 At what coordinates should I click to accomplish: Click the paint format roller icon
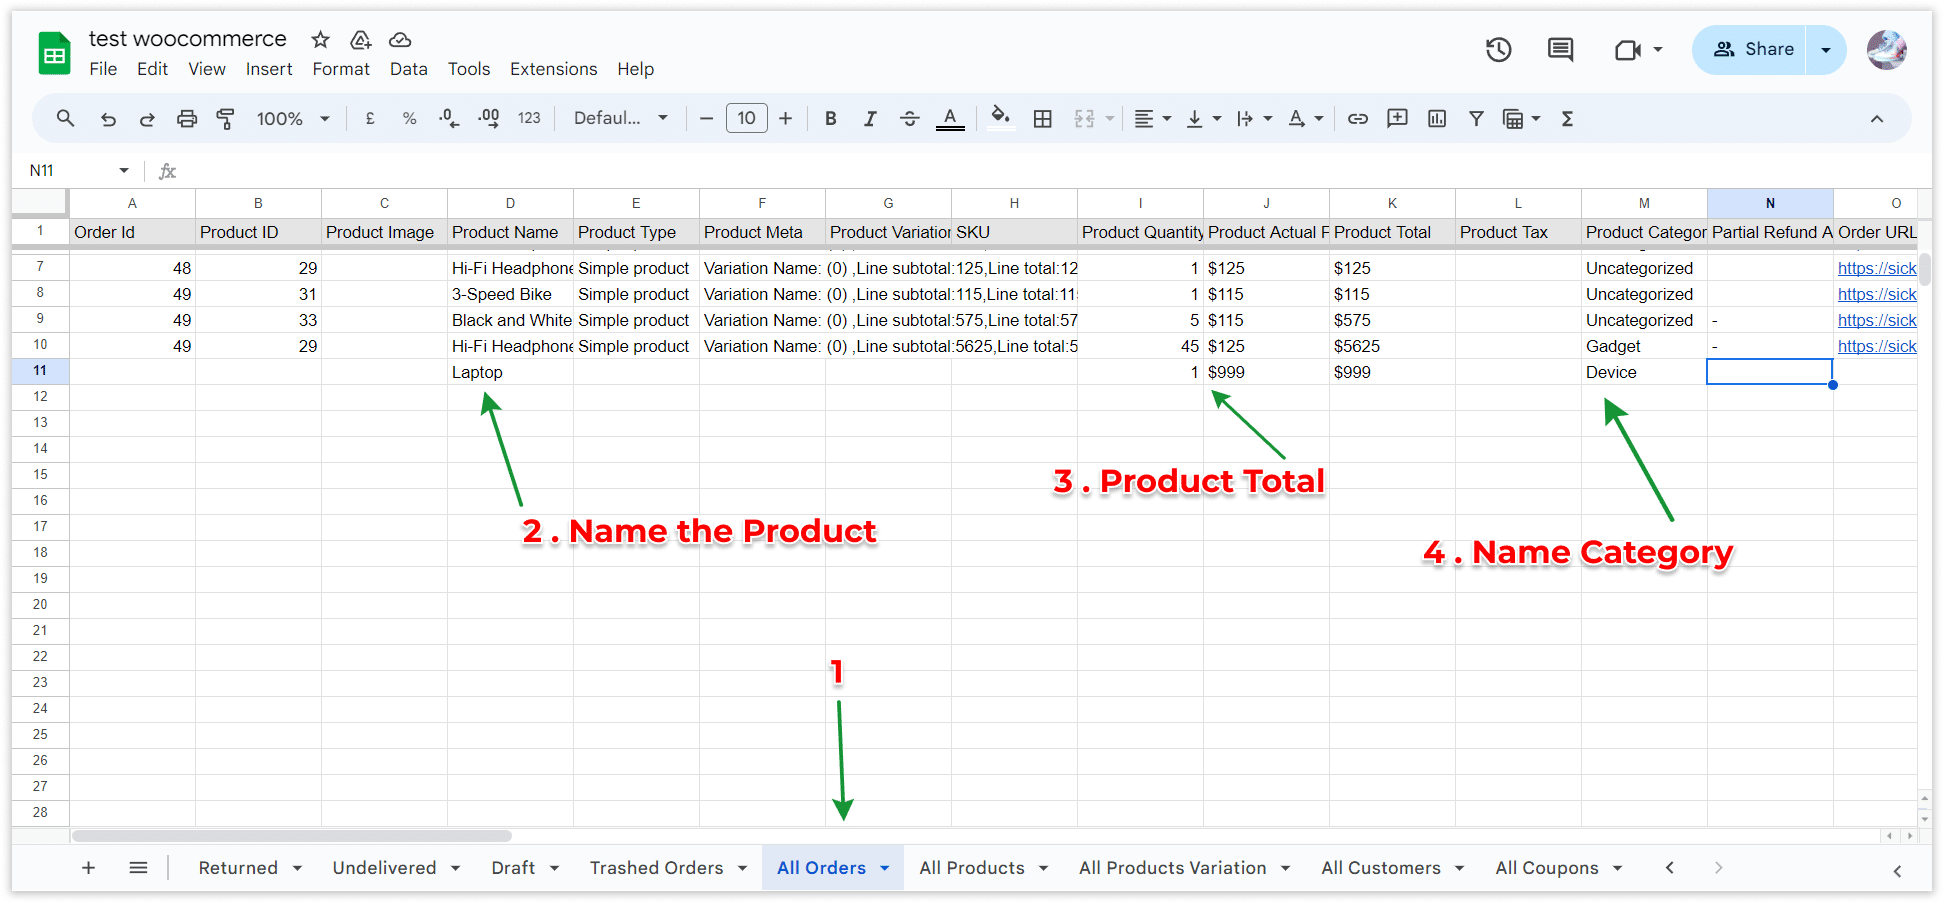coord(226,119)
